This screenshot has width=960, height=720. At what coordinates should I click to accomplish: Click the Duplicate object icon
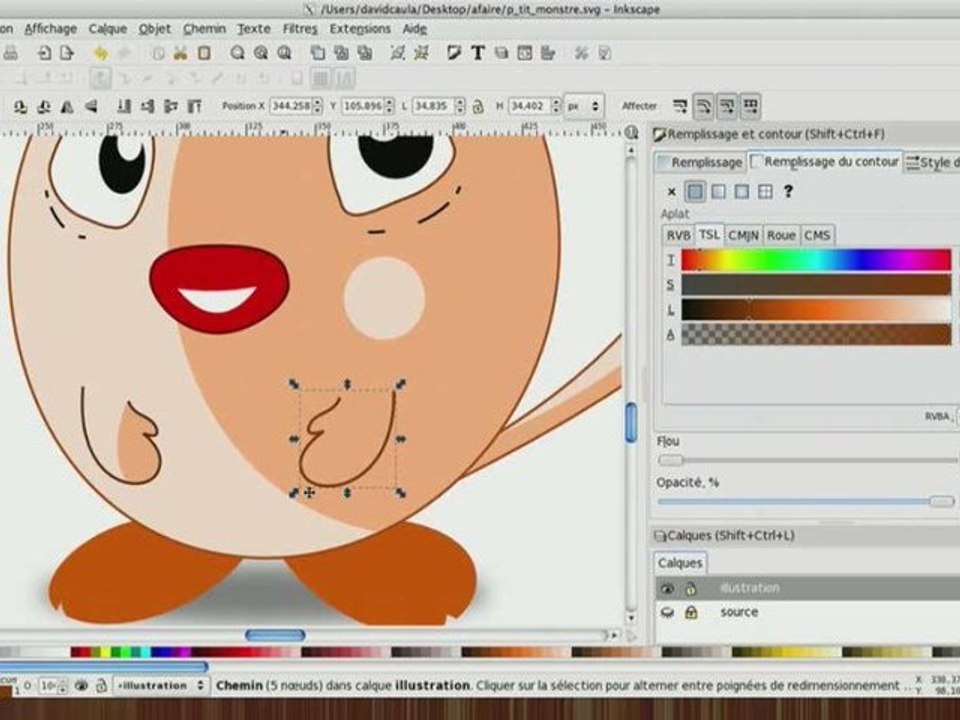pos(317,54)
